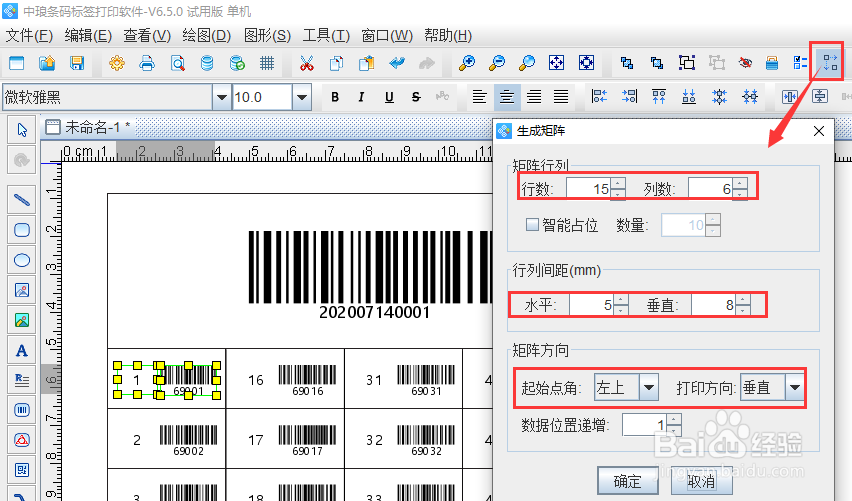This screenshot has height=501, width=852.
Task: Open the 图形(S) menu
Action: point(267,36)
